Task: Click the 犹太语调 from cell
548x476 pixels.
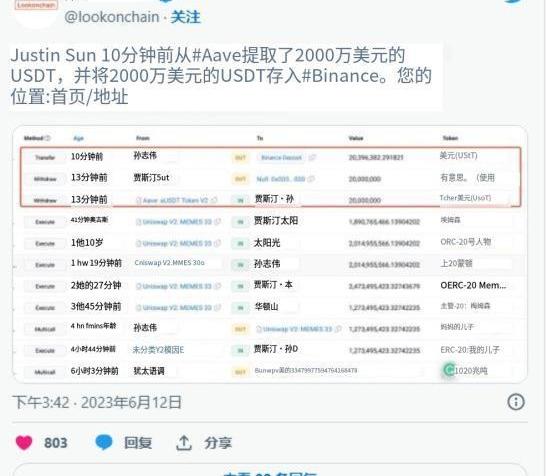Action: click(x=149, y=371)
